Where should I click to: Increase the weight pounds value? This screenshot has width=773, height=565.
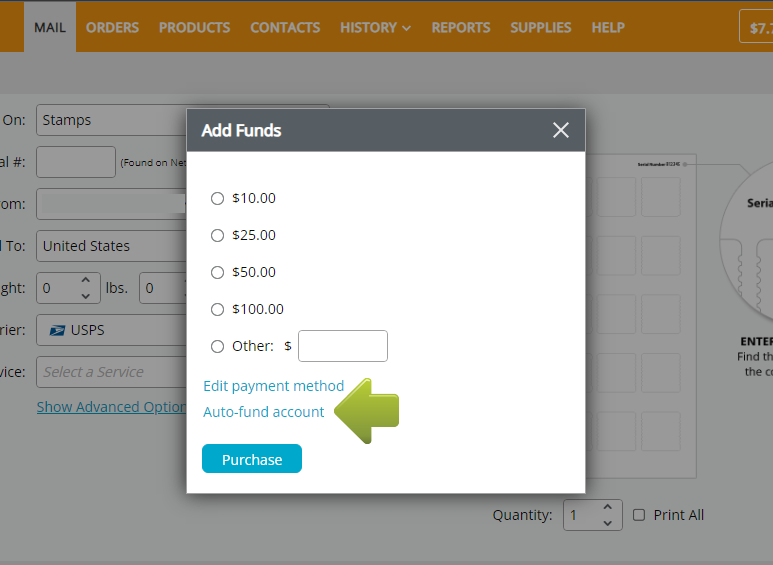(x=86, y=280)
